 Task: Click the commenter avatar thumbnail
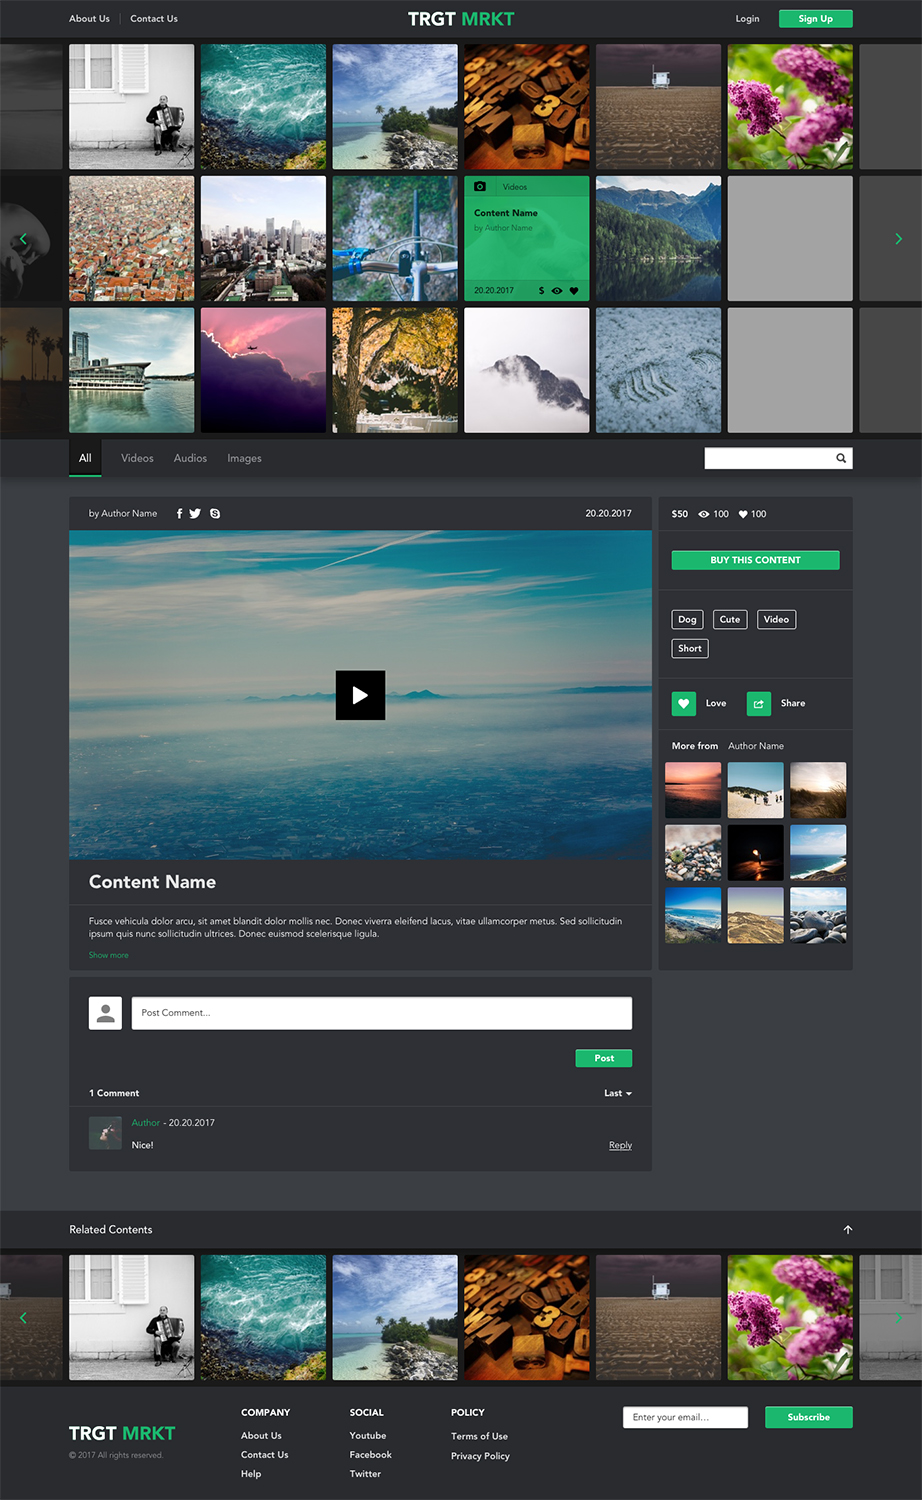coord(105,1133)
